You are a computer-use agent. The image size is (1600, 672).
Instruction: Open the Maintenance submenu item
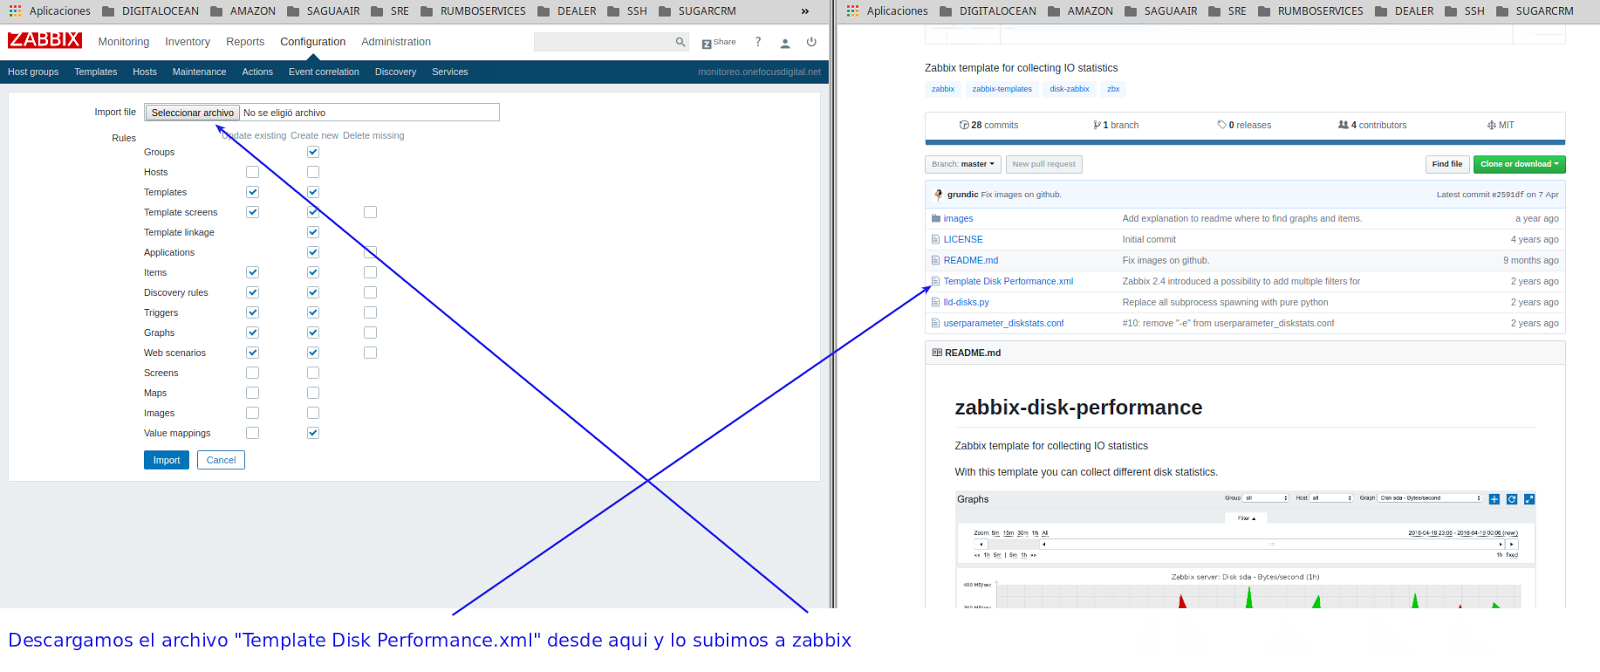click(199, 72)
